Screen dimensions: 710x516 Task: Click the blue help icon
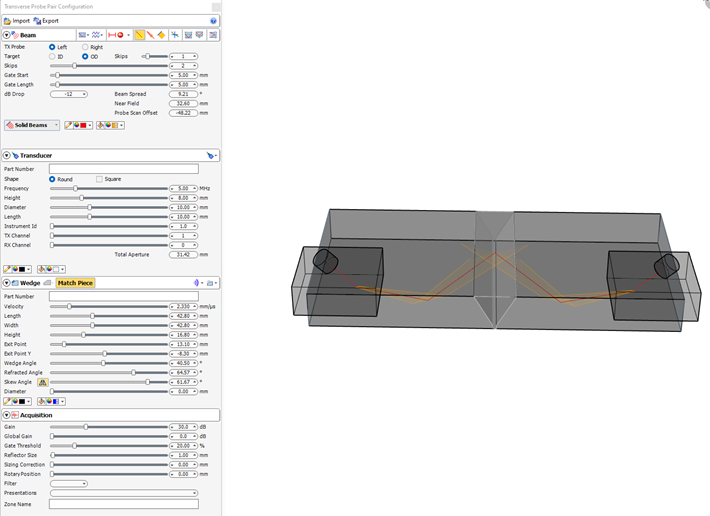tap(213, 20)
